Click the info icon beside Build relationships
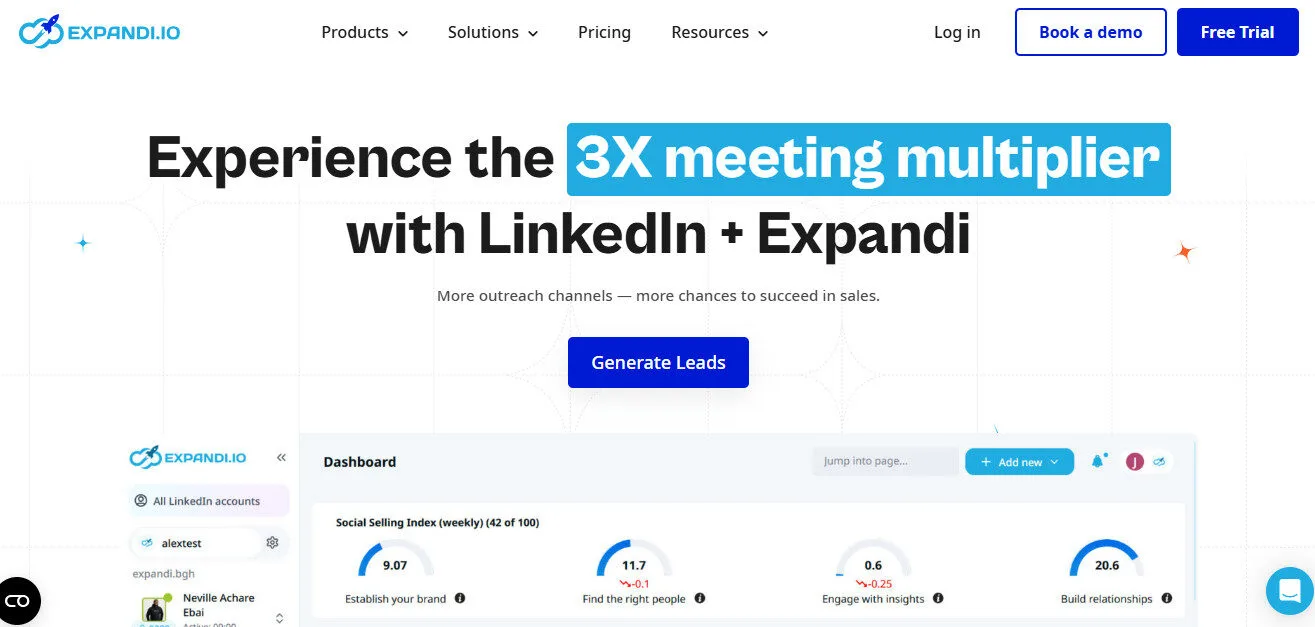 click(1167, 598)
